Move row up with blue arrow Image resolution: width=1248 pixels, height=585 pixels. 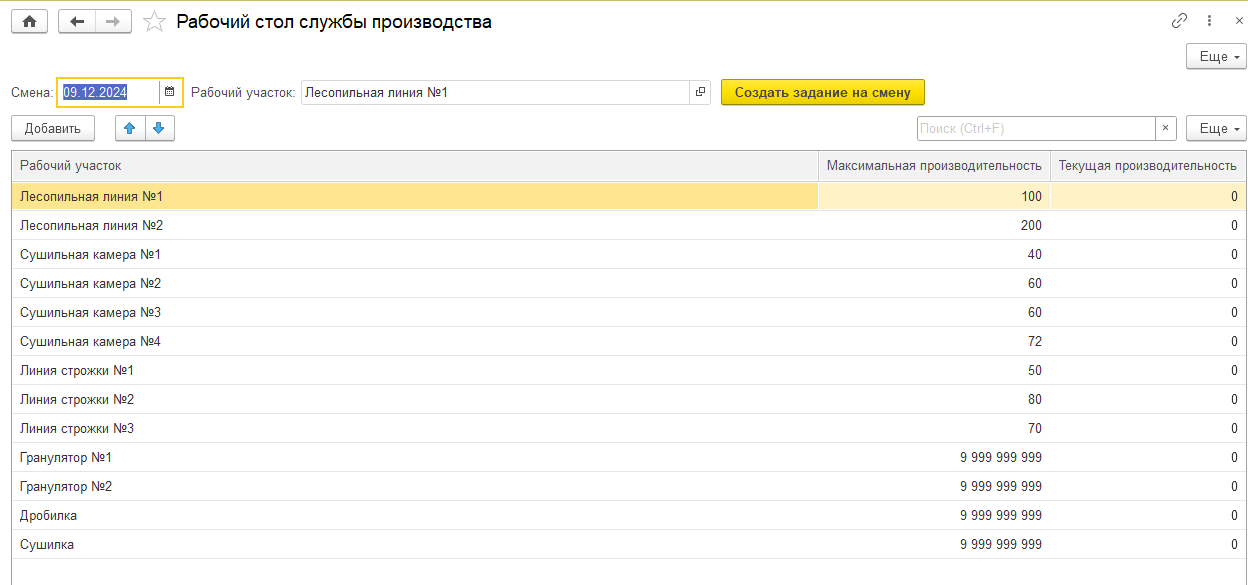tap(131, 128)
